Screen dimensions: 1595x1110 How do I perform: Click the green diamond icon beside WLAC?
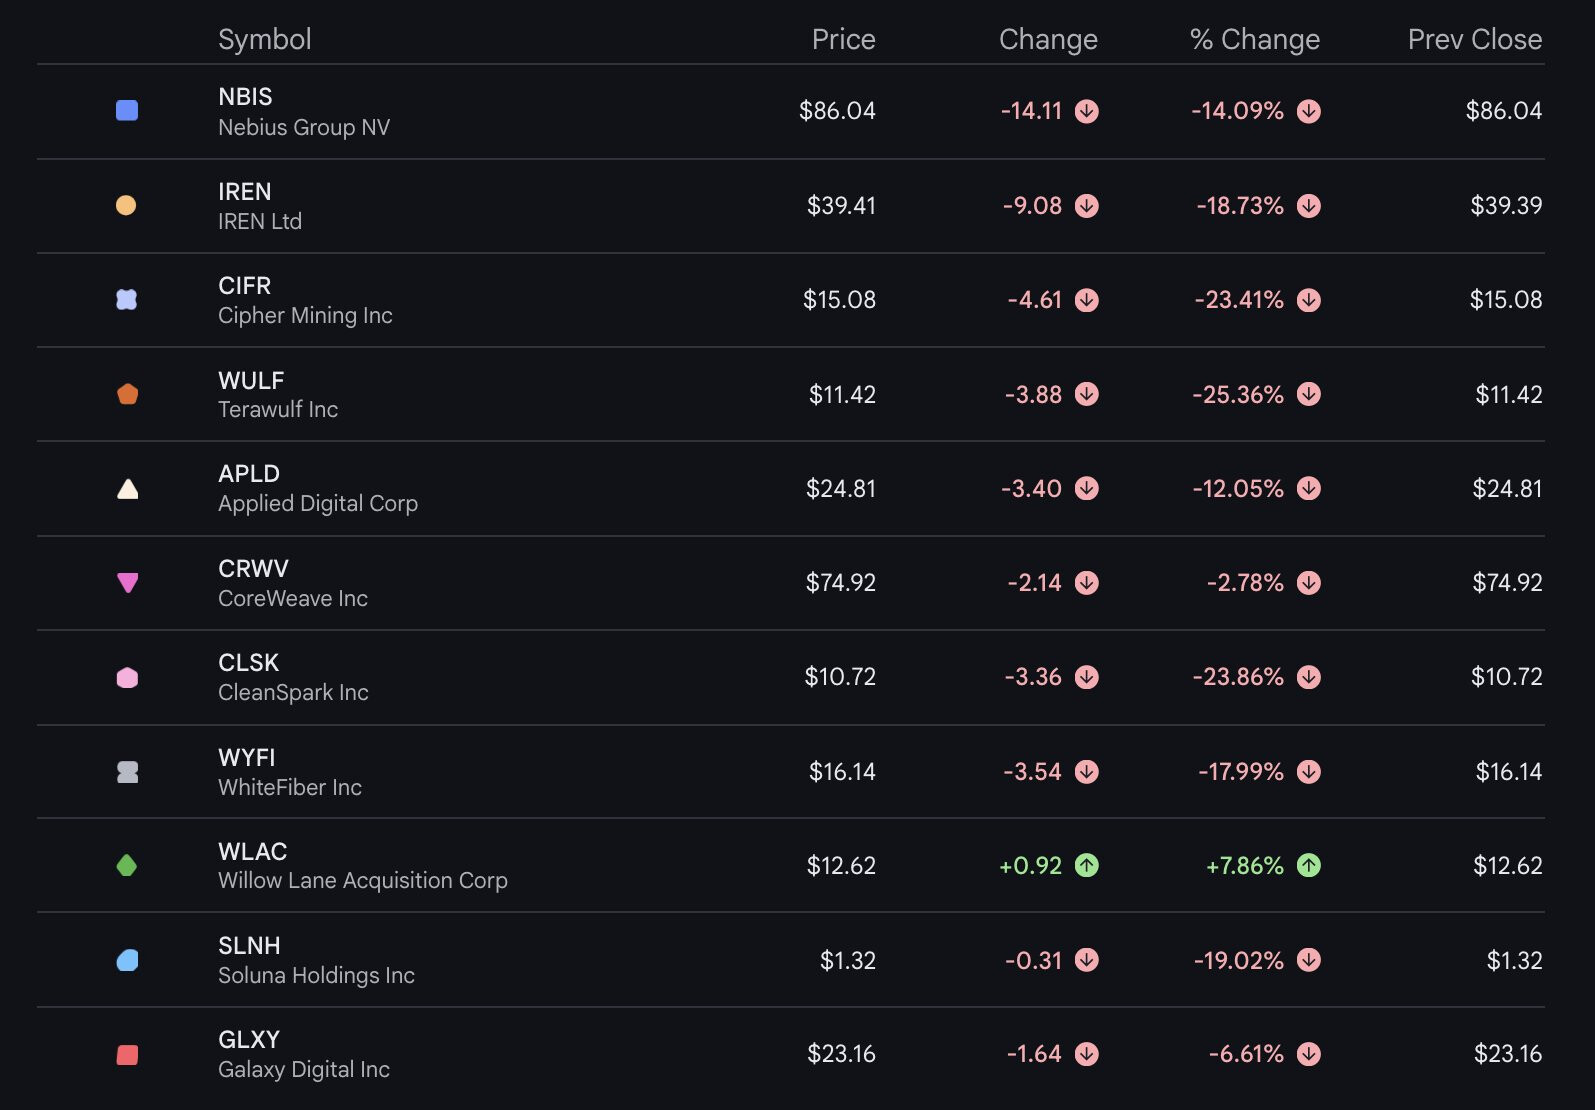click(x=127, y=865)
